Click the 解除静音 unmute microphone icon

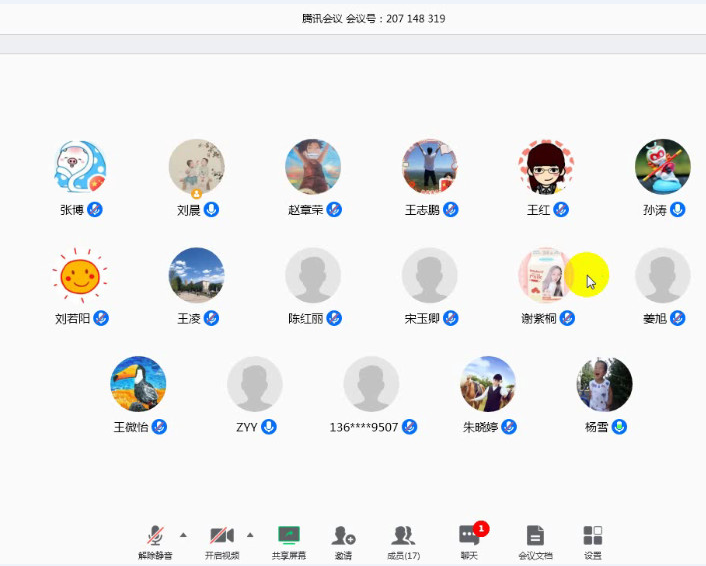pyautogui.click(x=155, y=536)
